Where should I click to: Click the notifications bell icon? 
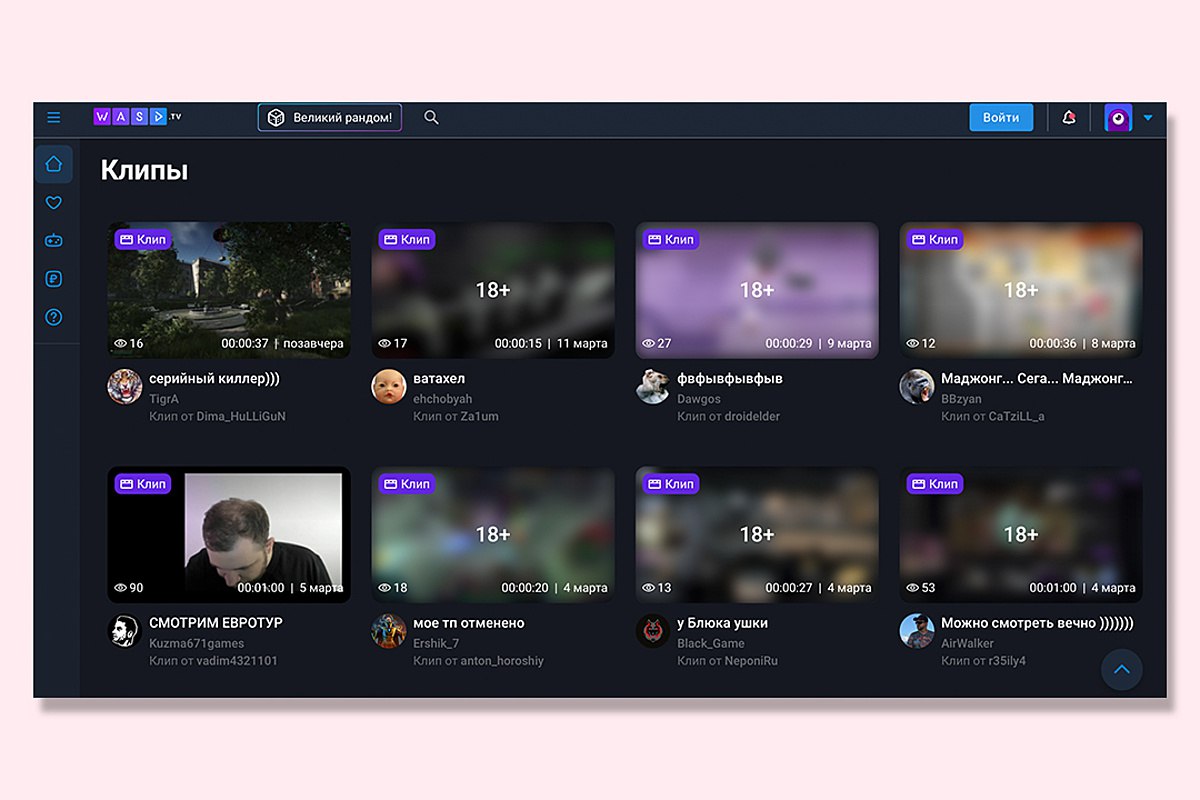1069,117
